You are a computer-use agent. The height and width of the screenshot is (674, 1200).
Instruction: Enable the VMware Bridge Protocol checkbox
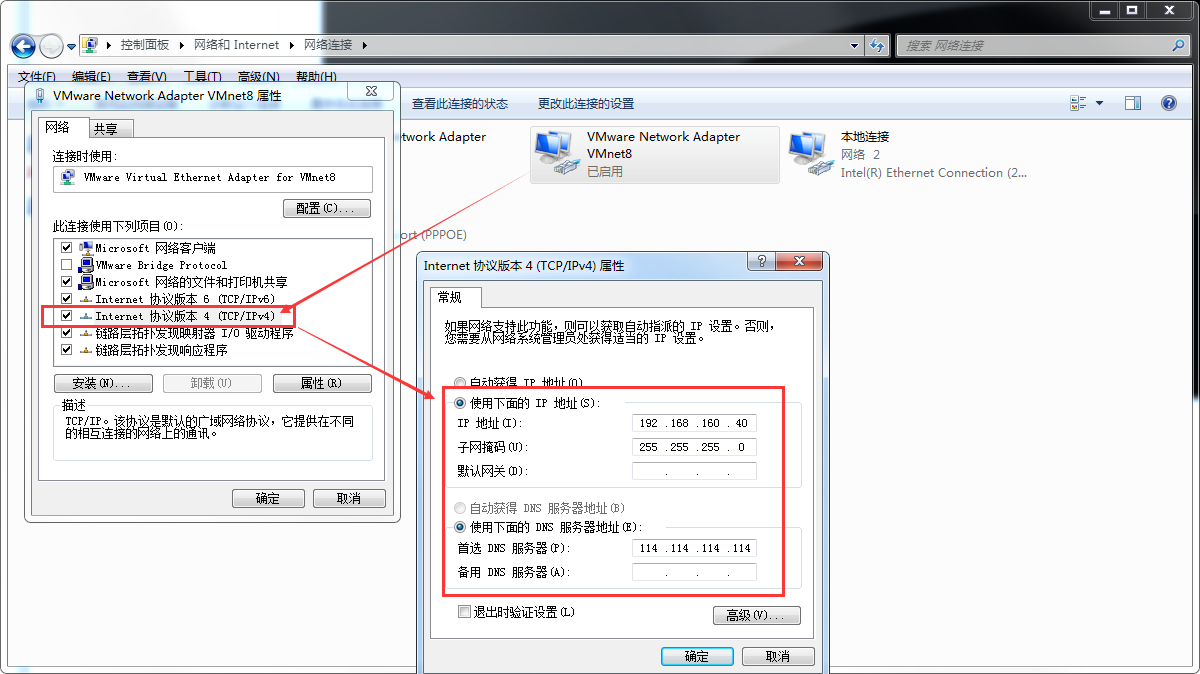tap(66, 264)
